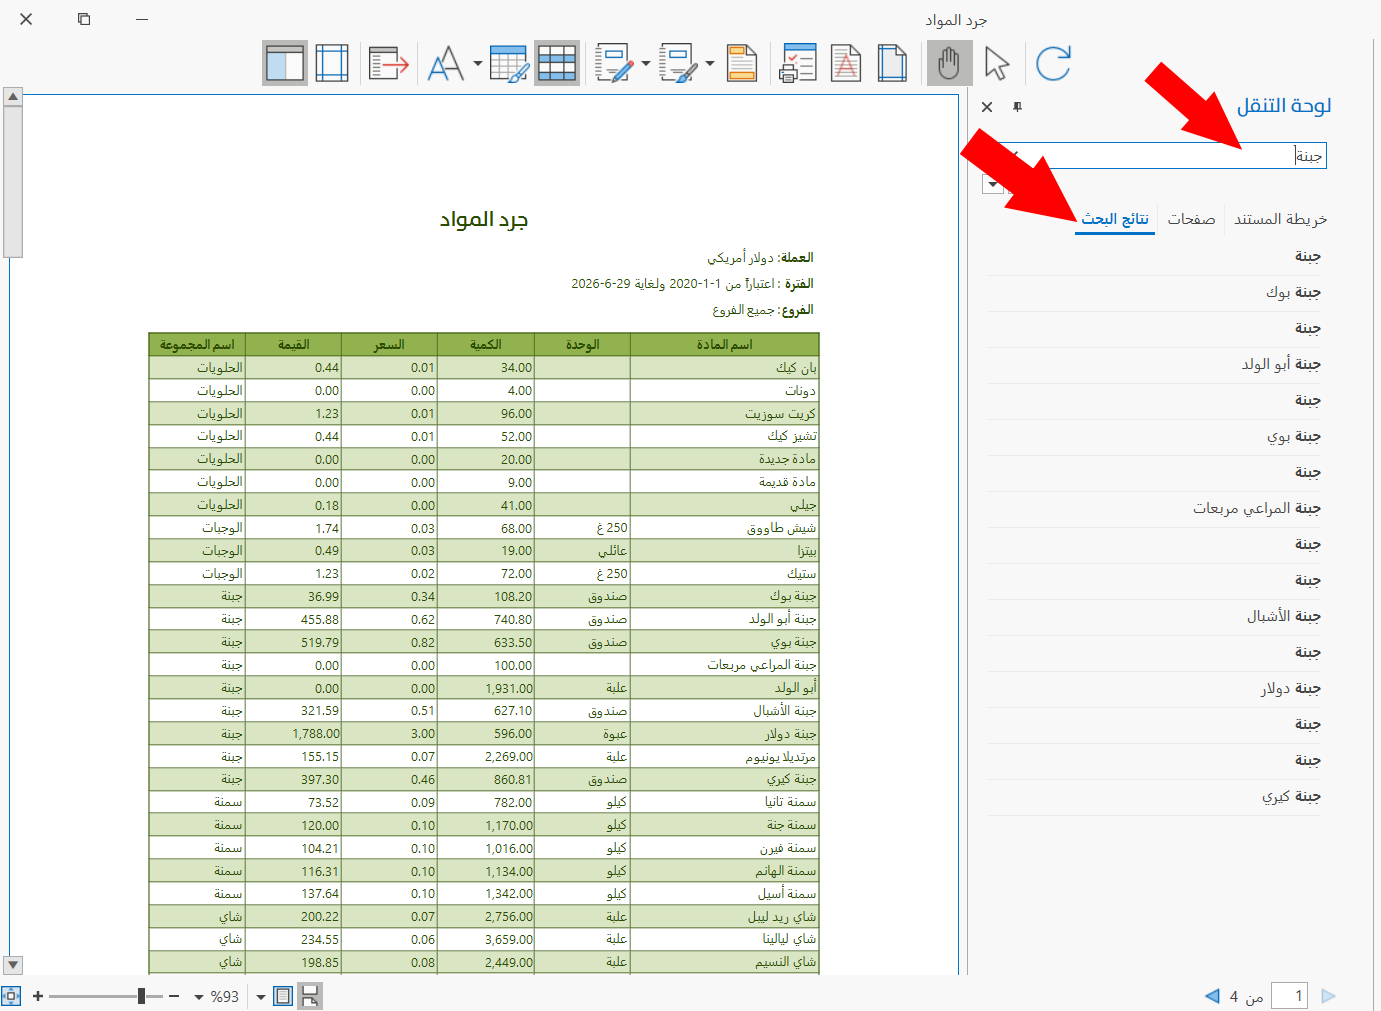This screenshot has height=1011, width=1381.
Task: Click the page number input box
Action: pos(1290,995)
